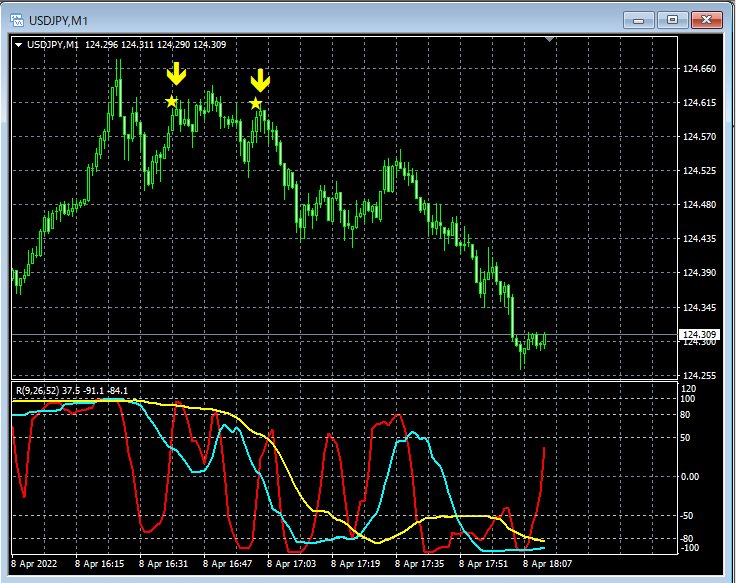Click the 124.525 price scale label
This screenshot has height=583, width=737.
(x=699, y=170)
